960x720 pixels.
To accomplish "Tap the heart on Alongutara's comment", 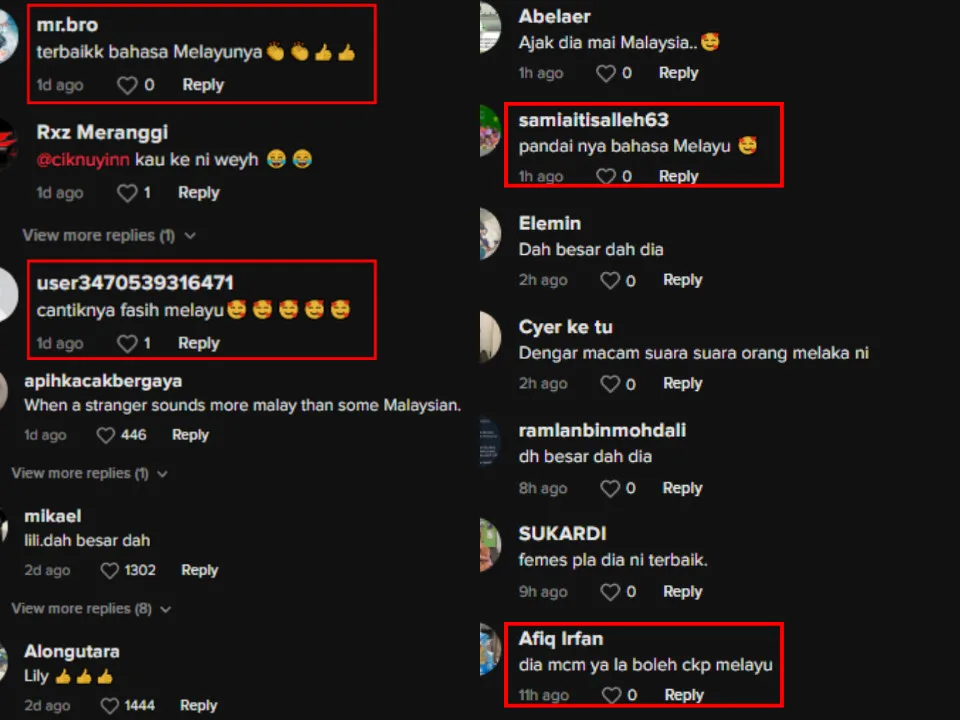I will (x=110, y=706).
